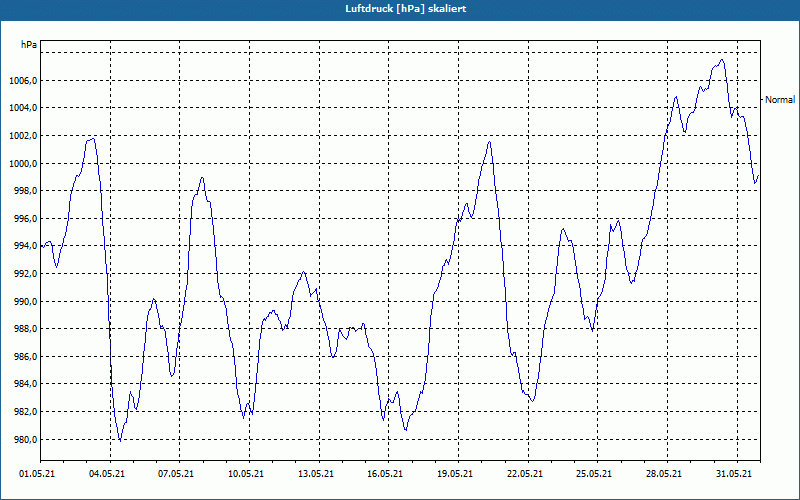
Task: Click the 994,0 axis value
Action: coord(27,246)
